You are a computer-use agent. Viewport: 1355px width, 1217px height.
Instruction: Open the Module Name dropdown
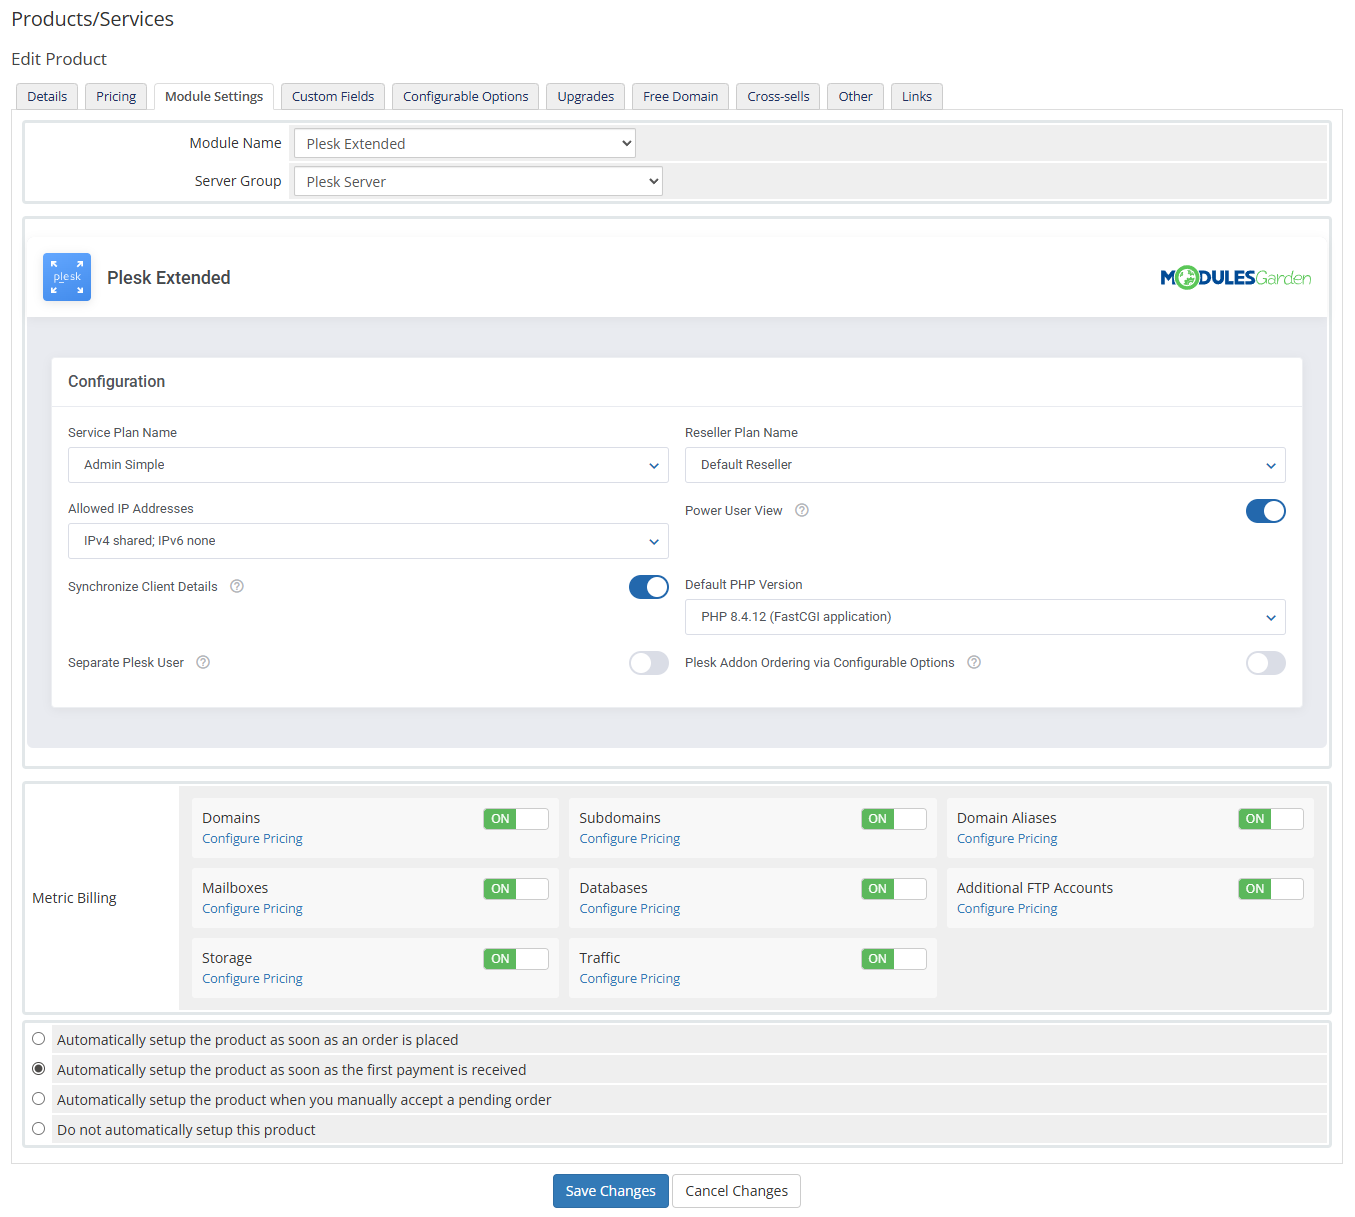click(x=464, y=143)
